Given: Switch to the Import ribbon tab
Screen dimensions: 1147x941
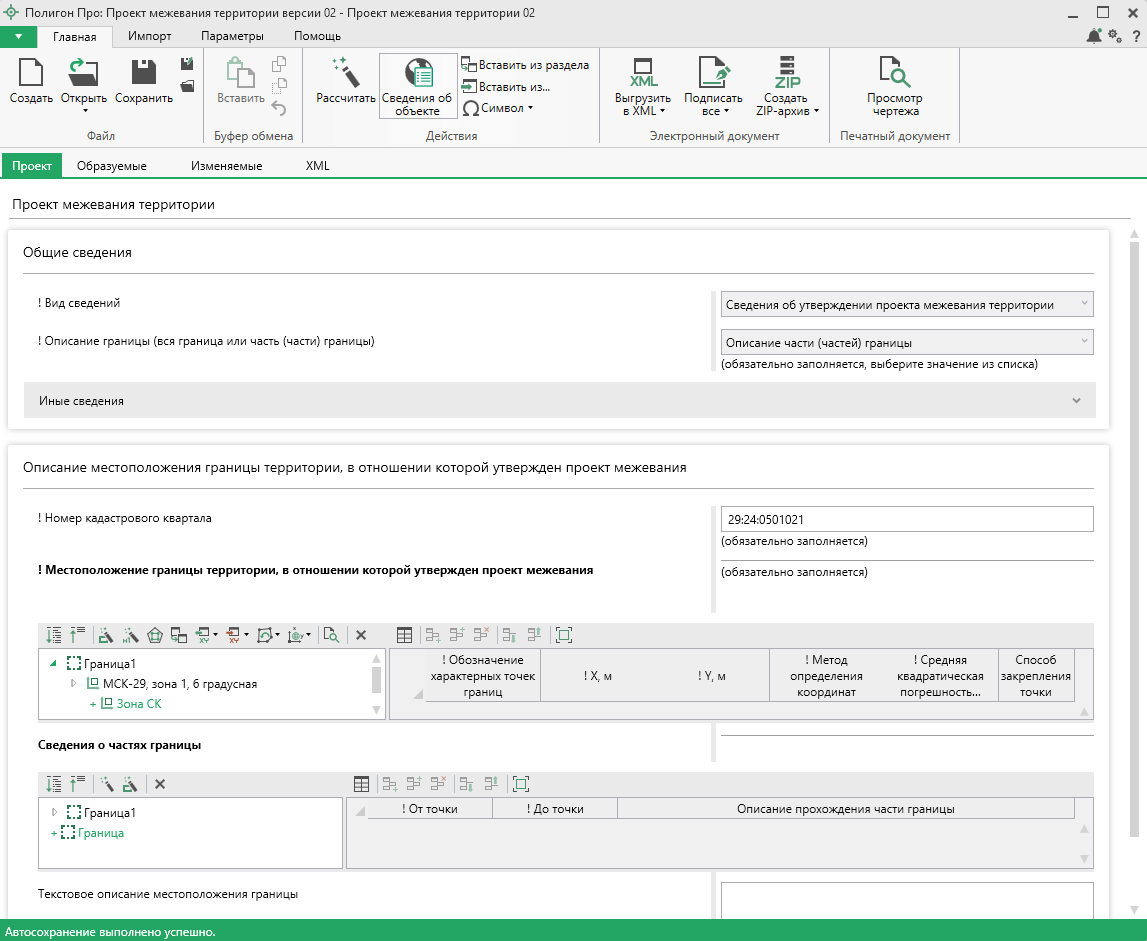Looking at the screenshot, I should (150, 36).
